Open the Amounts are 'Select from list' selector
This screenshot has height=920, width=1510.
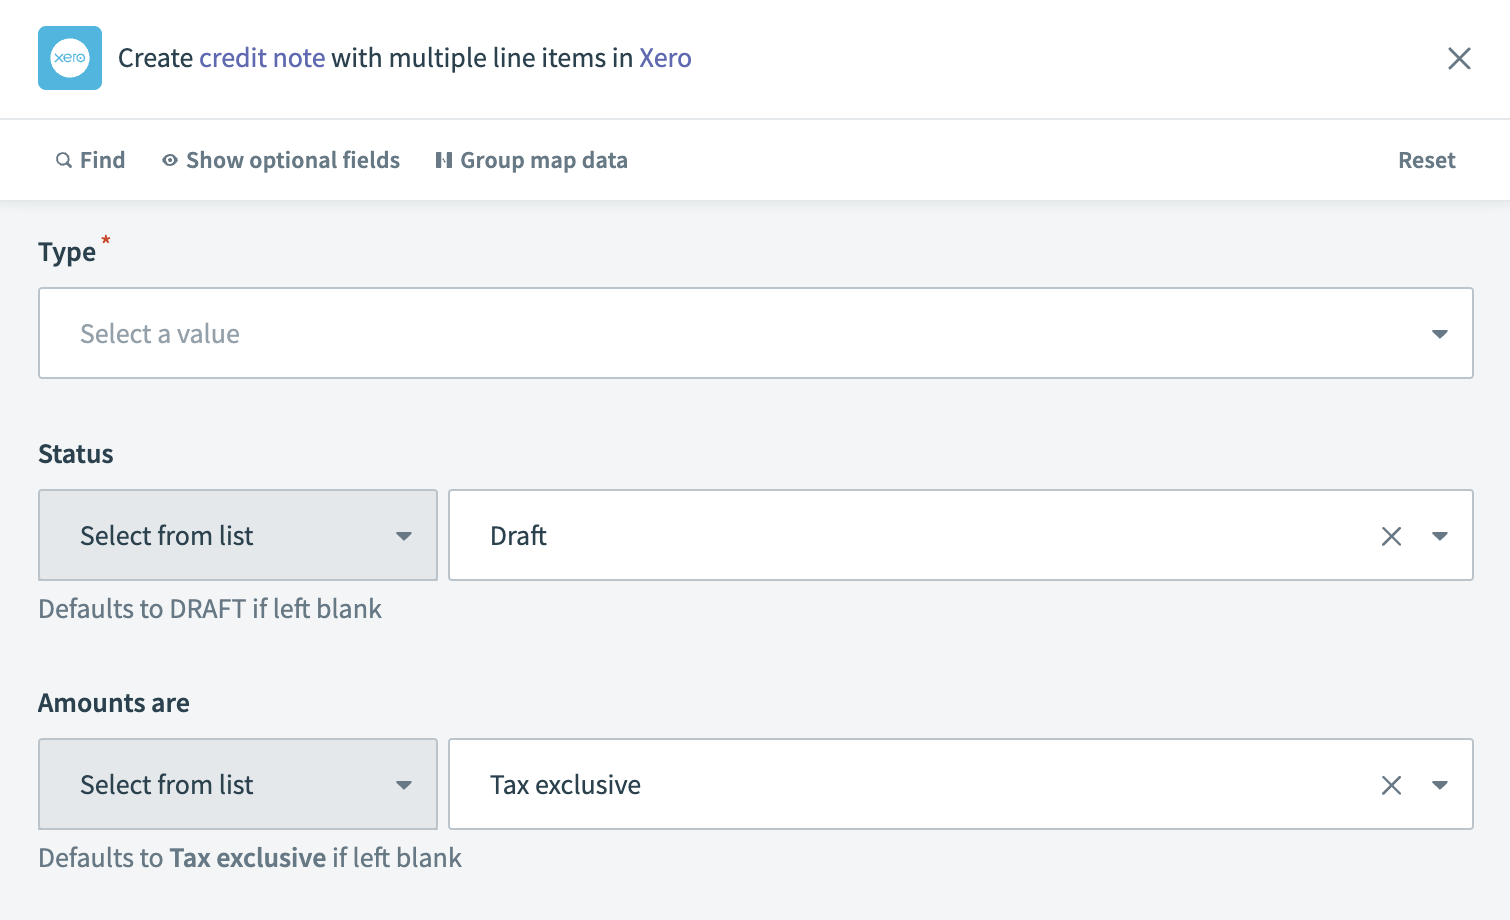[237, 784]
